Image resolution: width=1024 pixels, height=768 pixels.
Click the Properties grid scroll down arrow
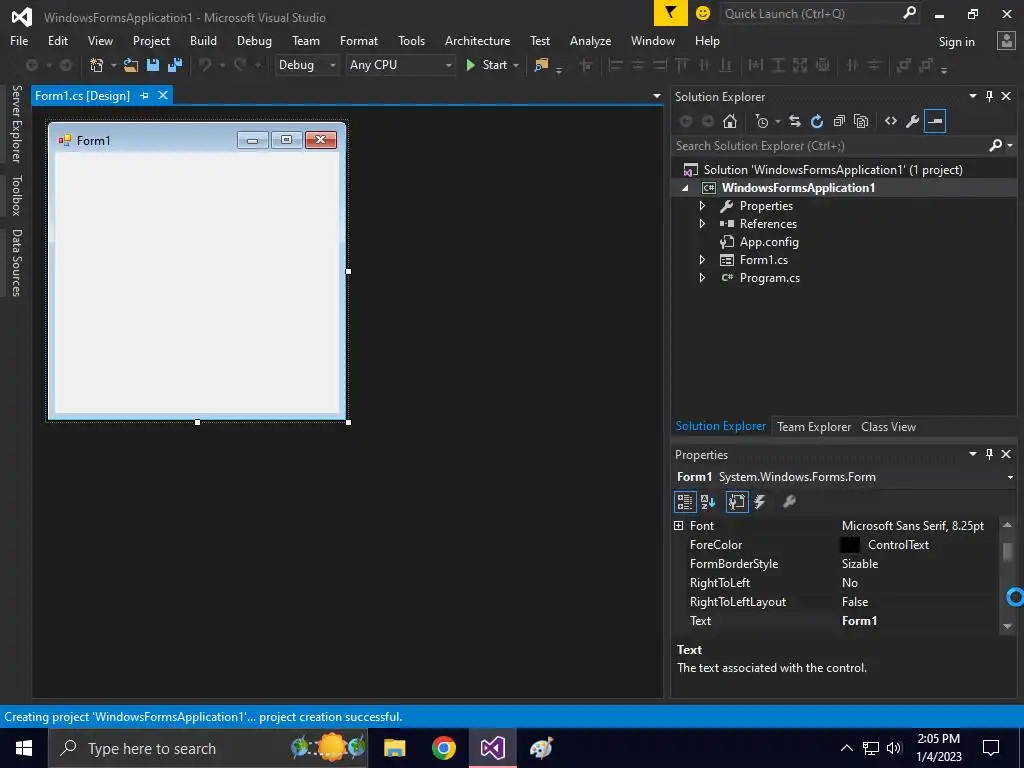(x=1007, y=626)
